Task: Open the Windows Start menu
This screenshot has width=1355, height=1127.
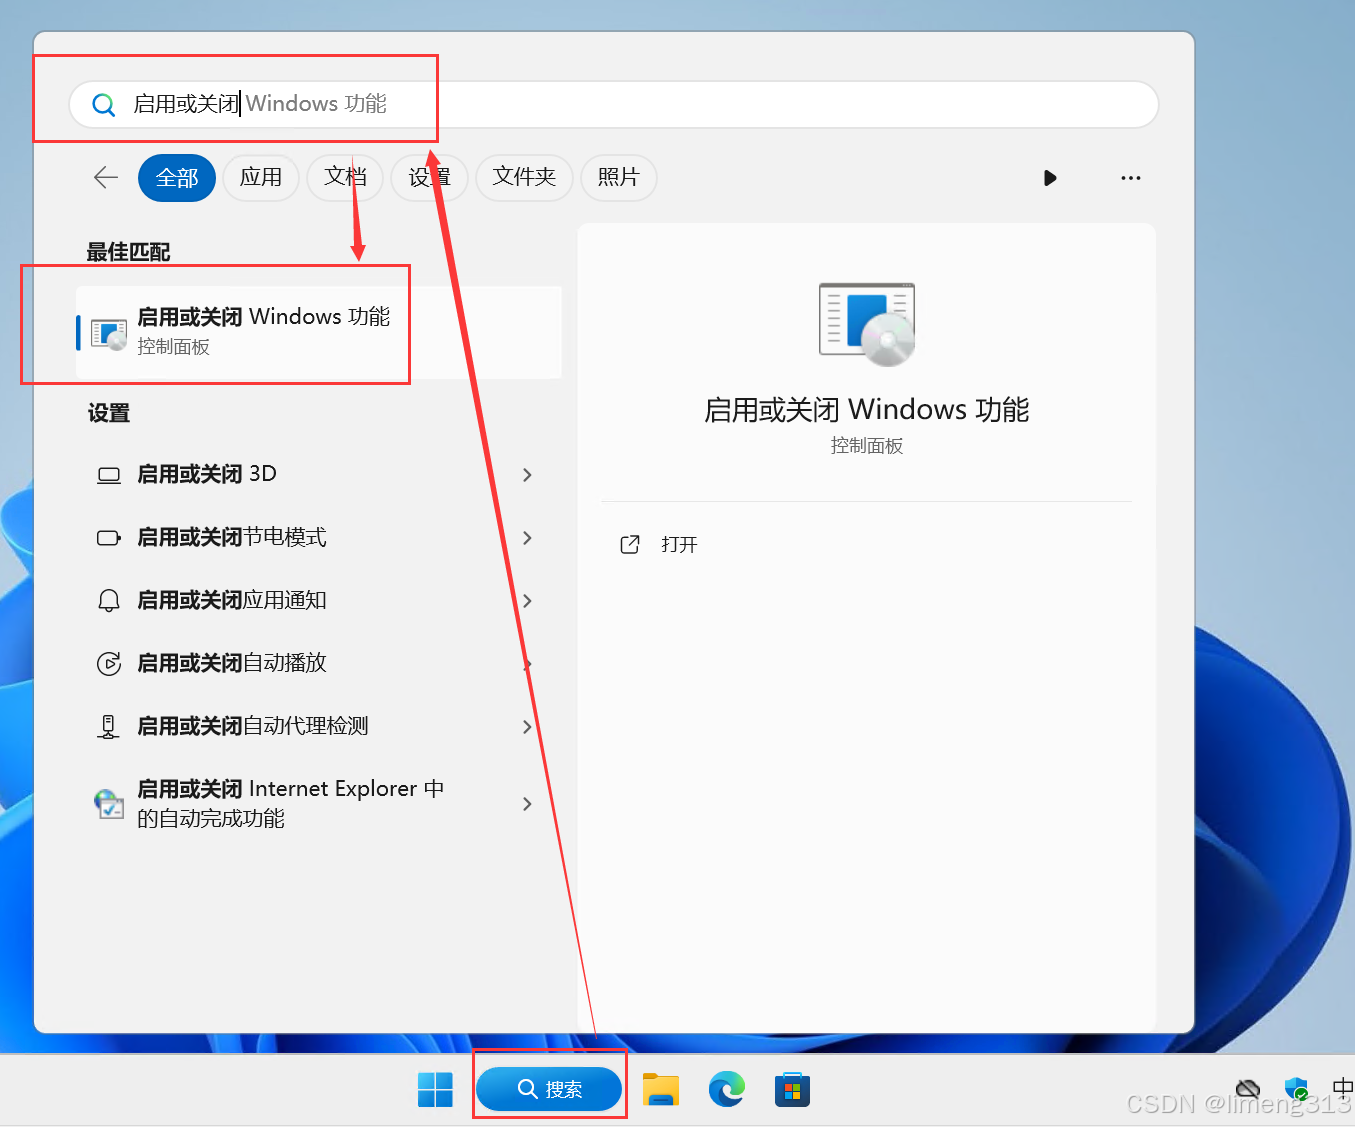Action: 435,1090
